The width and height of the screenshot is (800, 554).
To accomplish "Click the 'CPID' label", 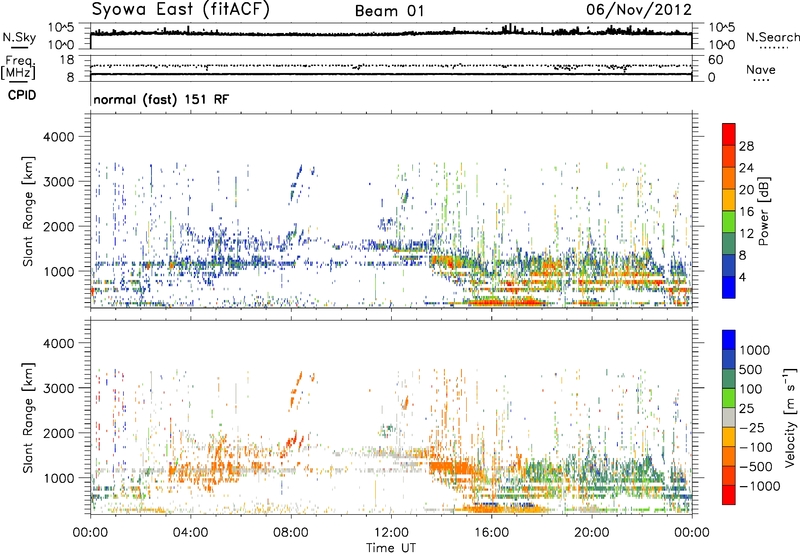I will coord(22,95).
